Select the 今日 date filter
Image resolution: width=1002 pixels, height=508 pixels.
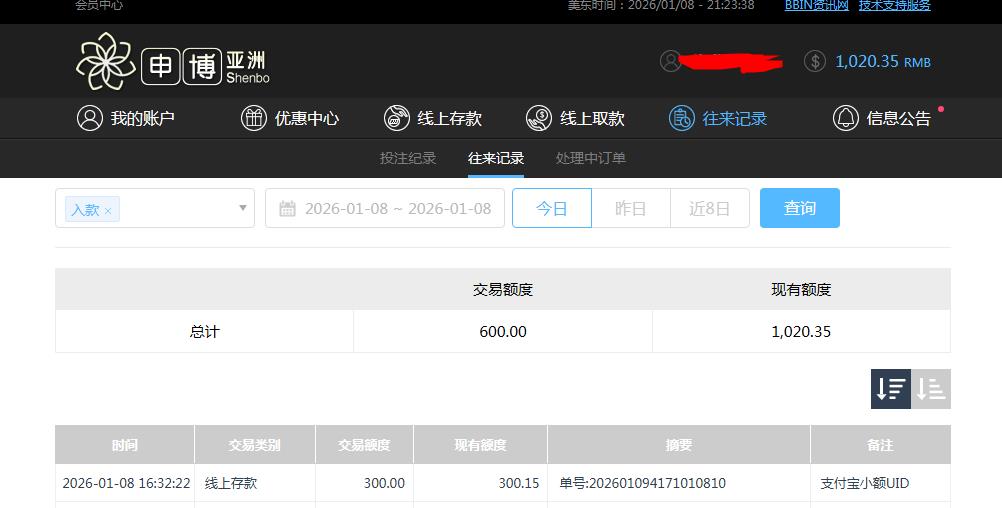[551, 208]
